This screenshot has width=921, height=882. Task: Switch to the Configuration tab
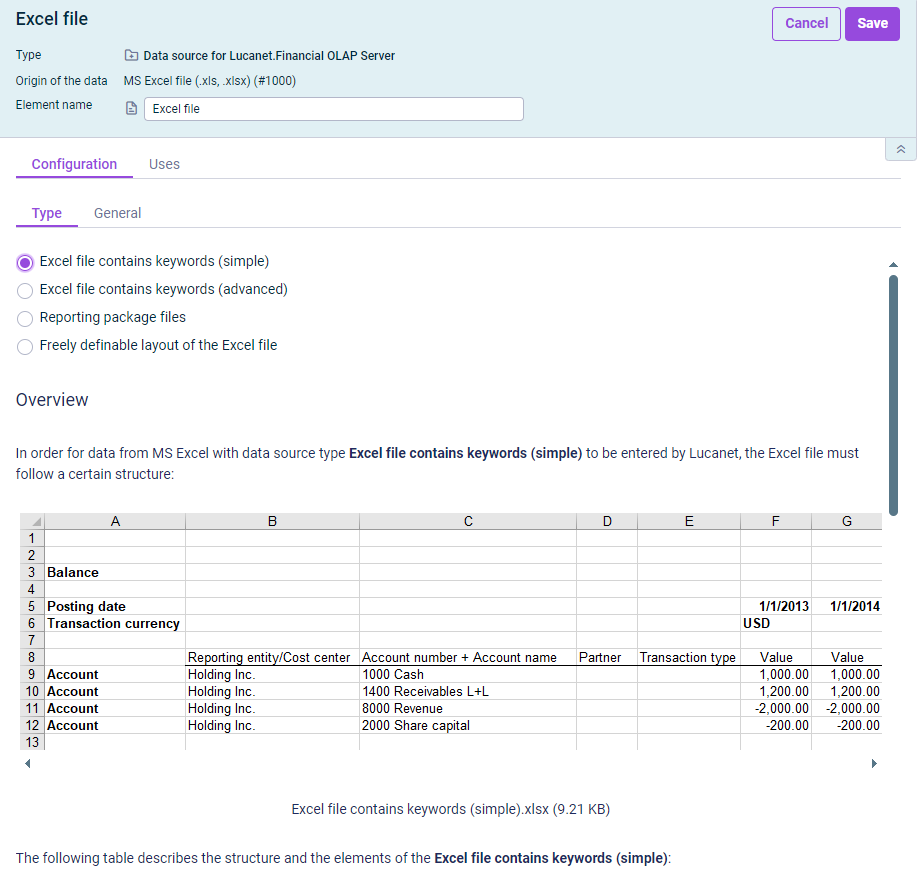tap(74, 164)
